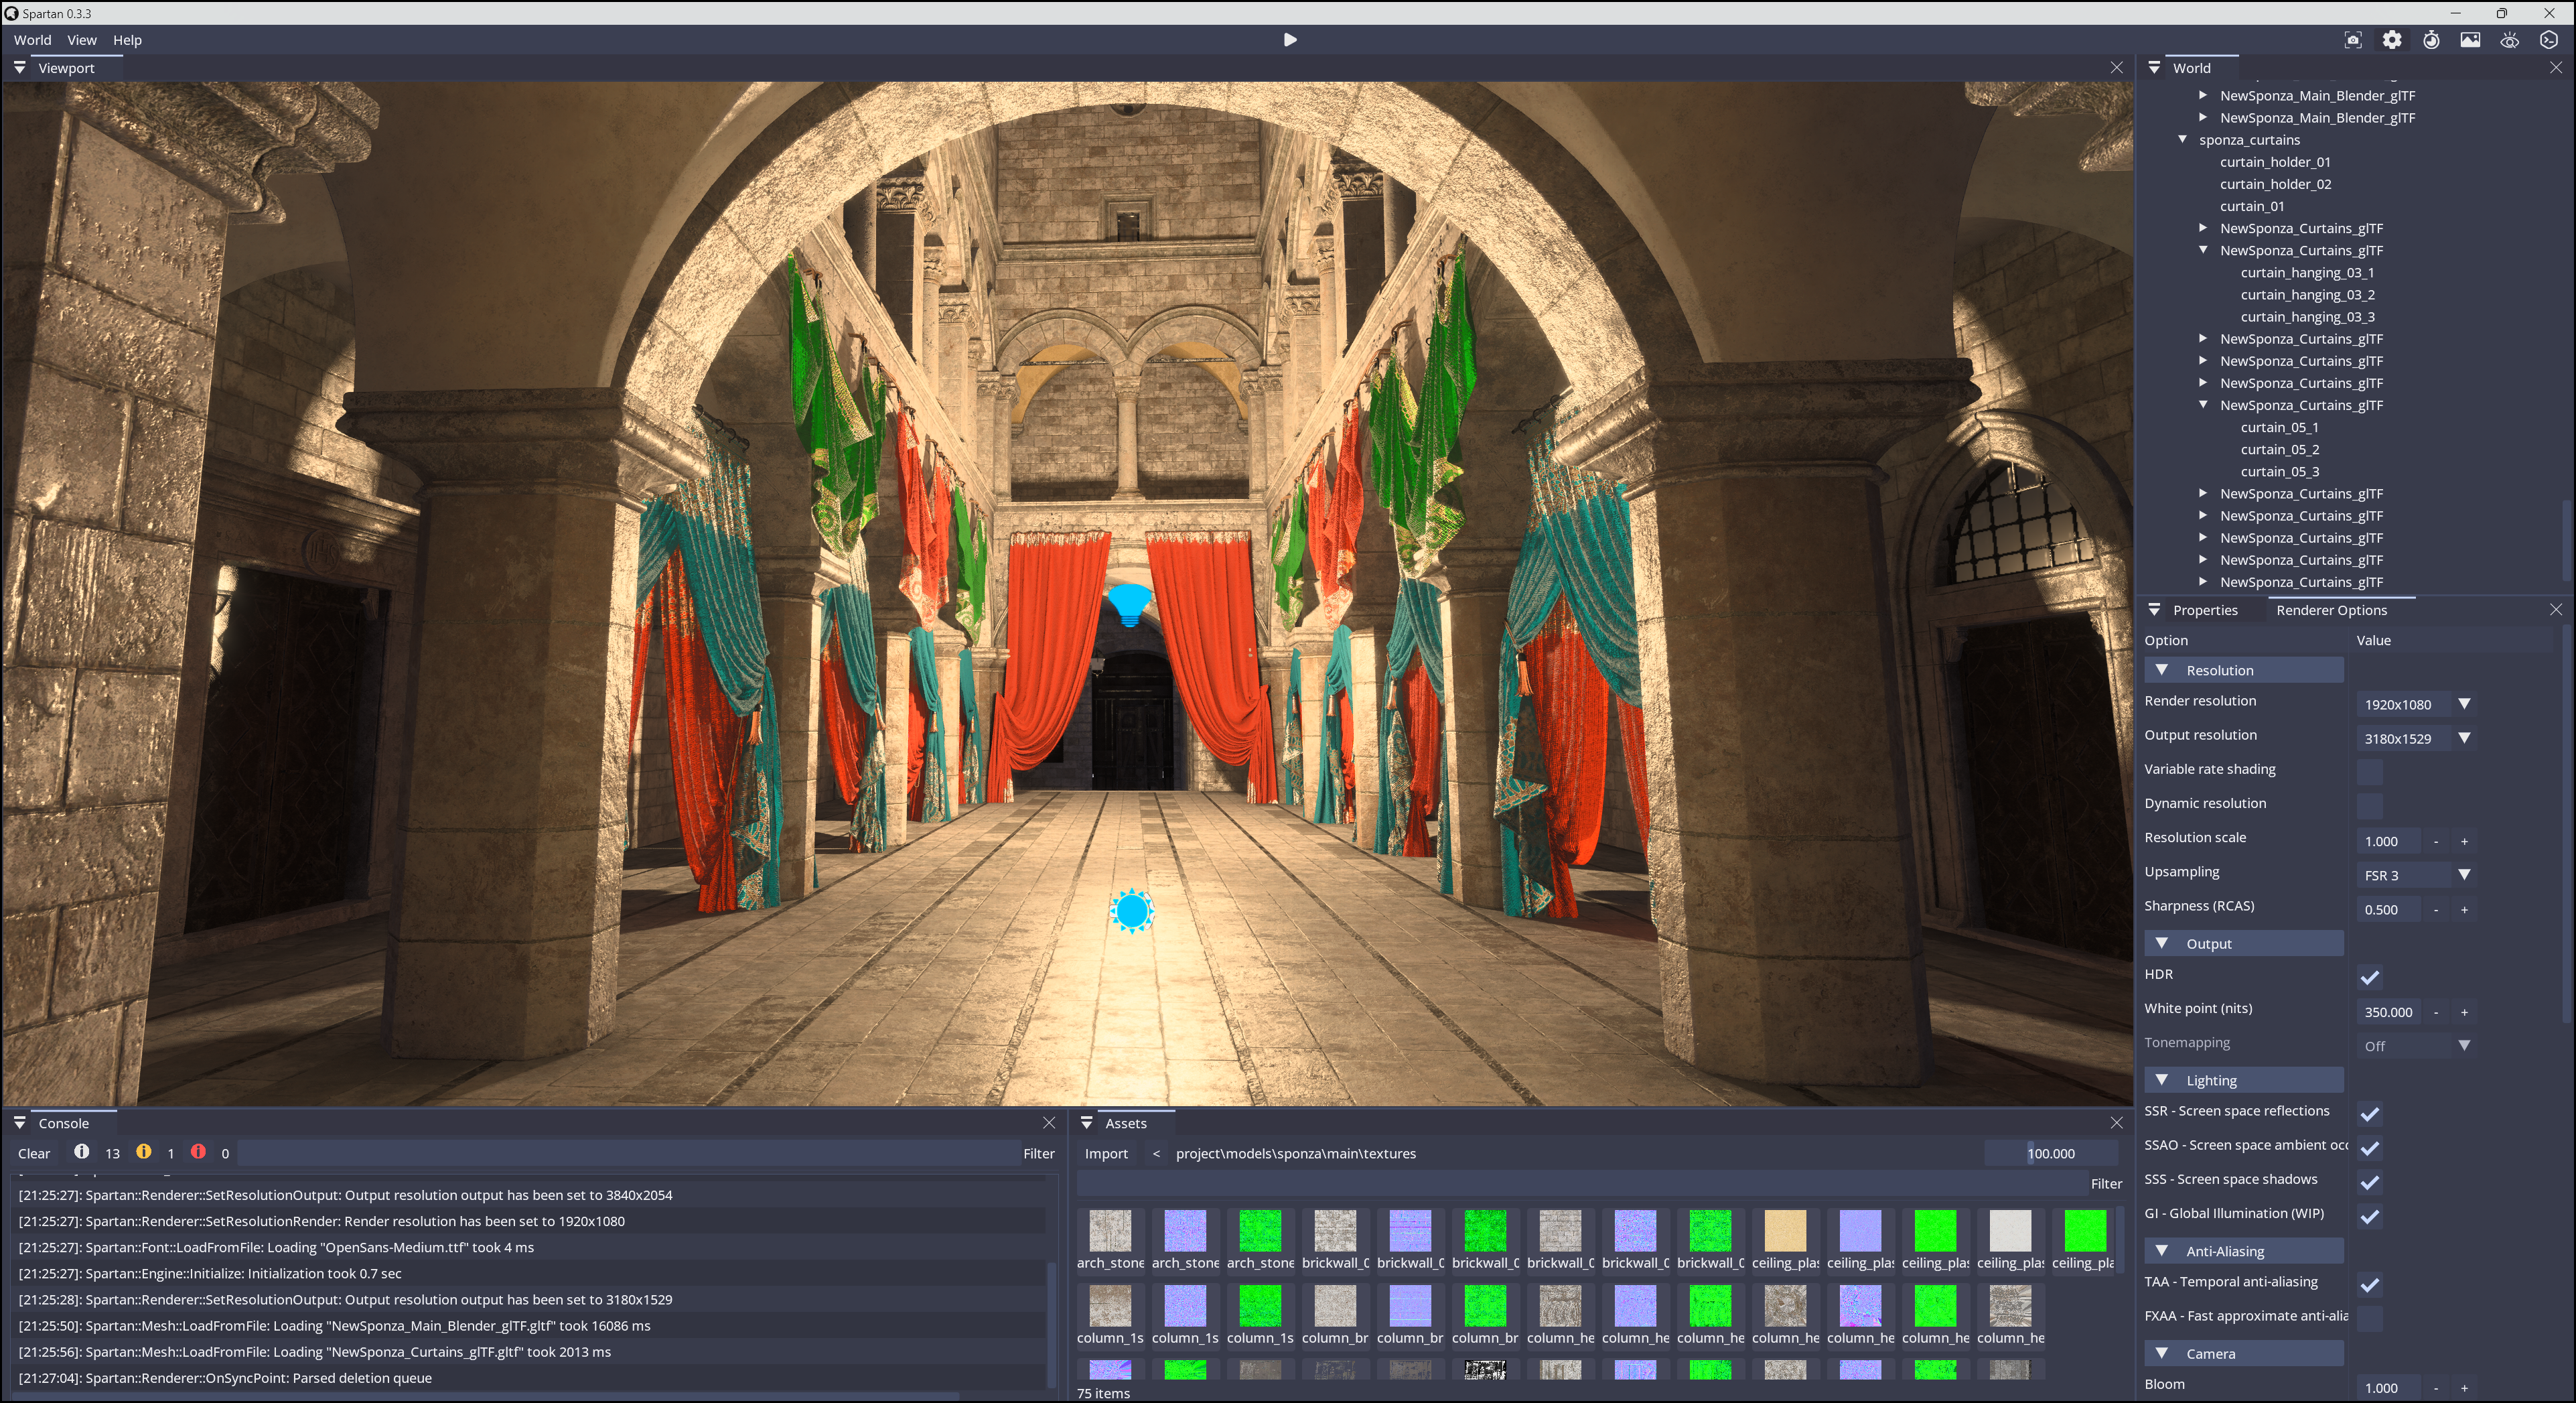Open the View menu

click(81, 40)
